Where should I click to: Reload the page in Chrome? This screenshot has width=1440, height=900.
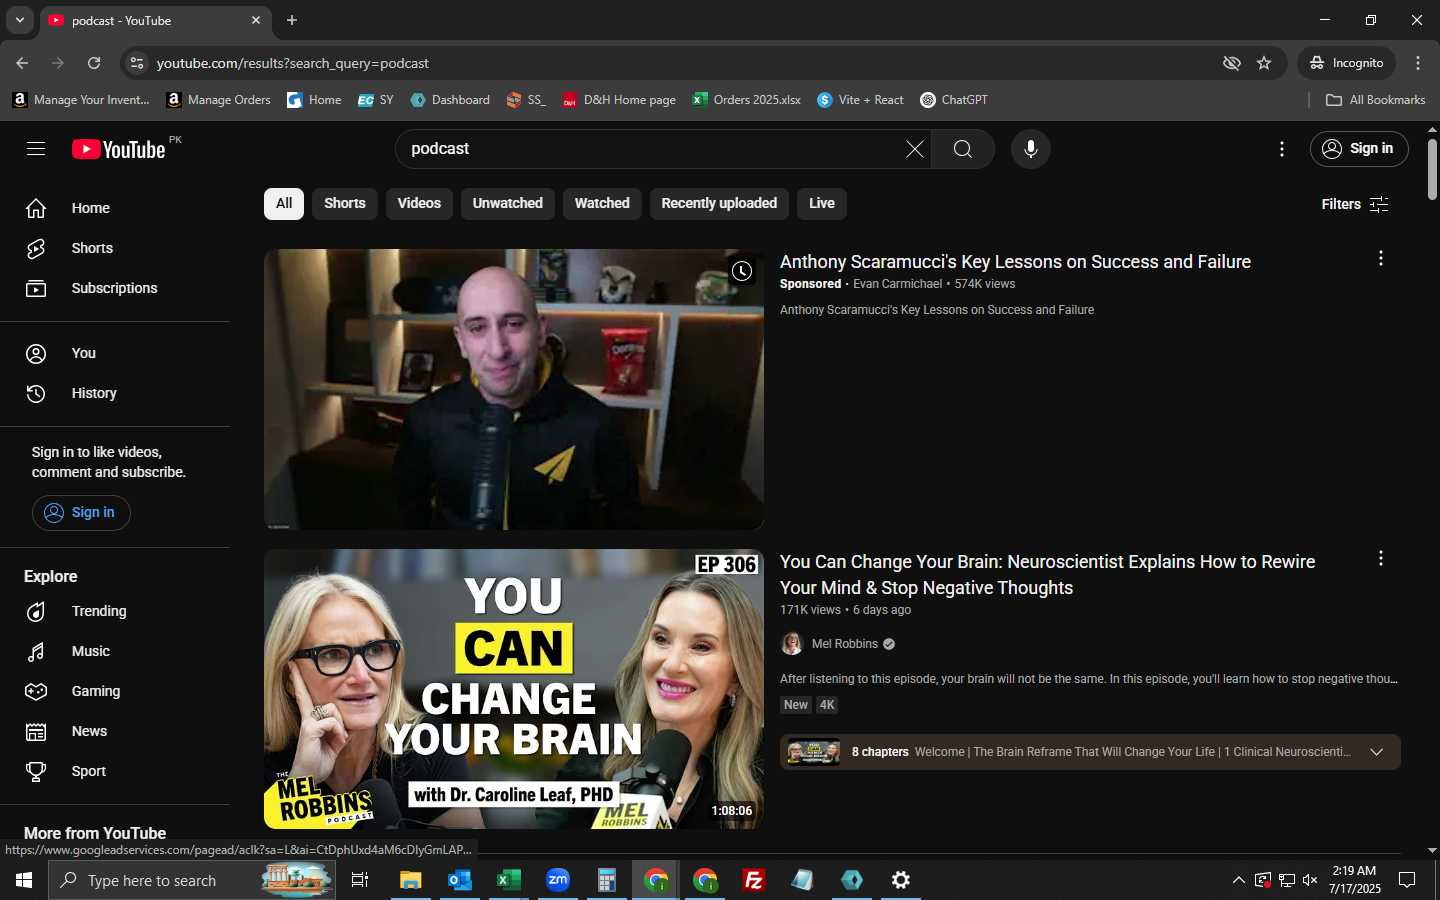pyautogui.click(x=94, y=63)
